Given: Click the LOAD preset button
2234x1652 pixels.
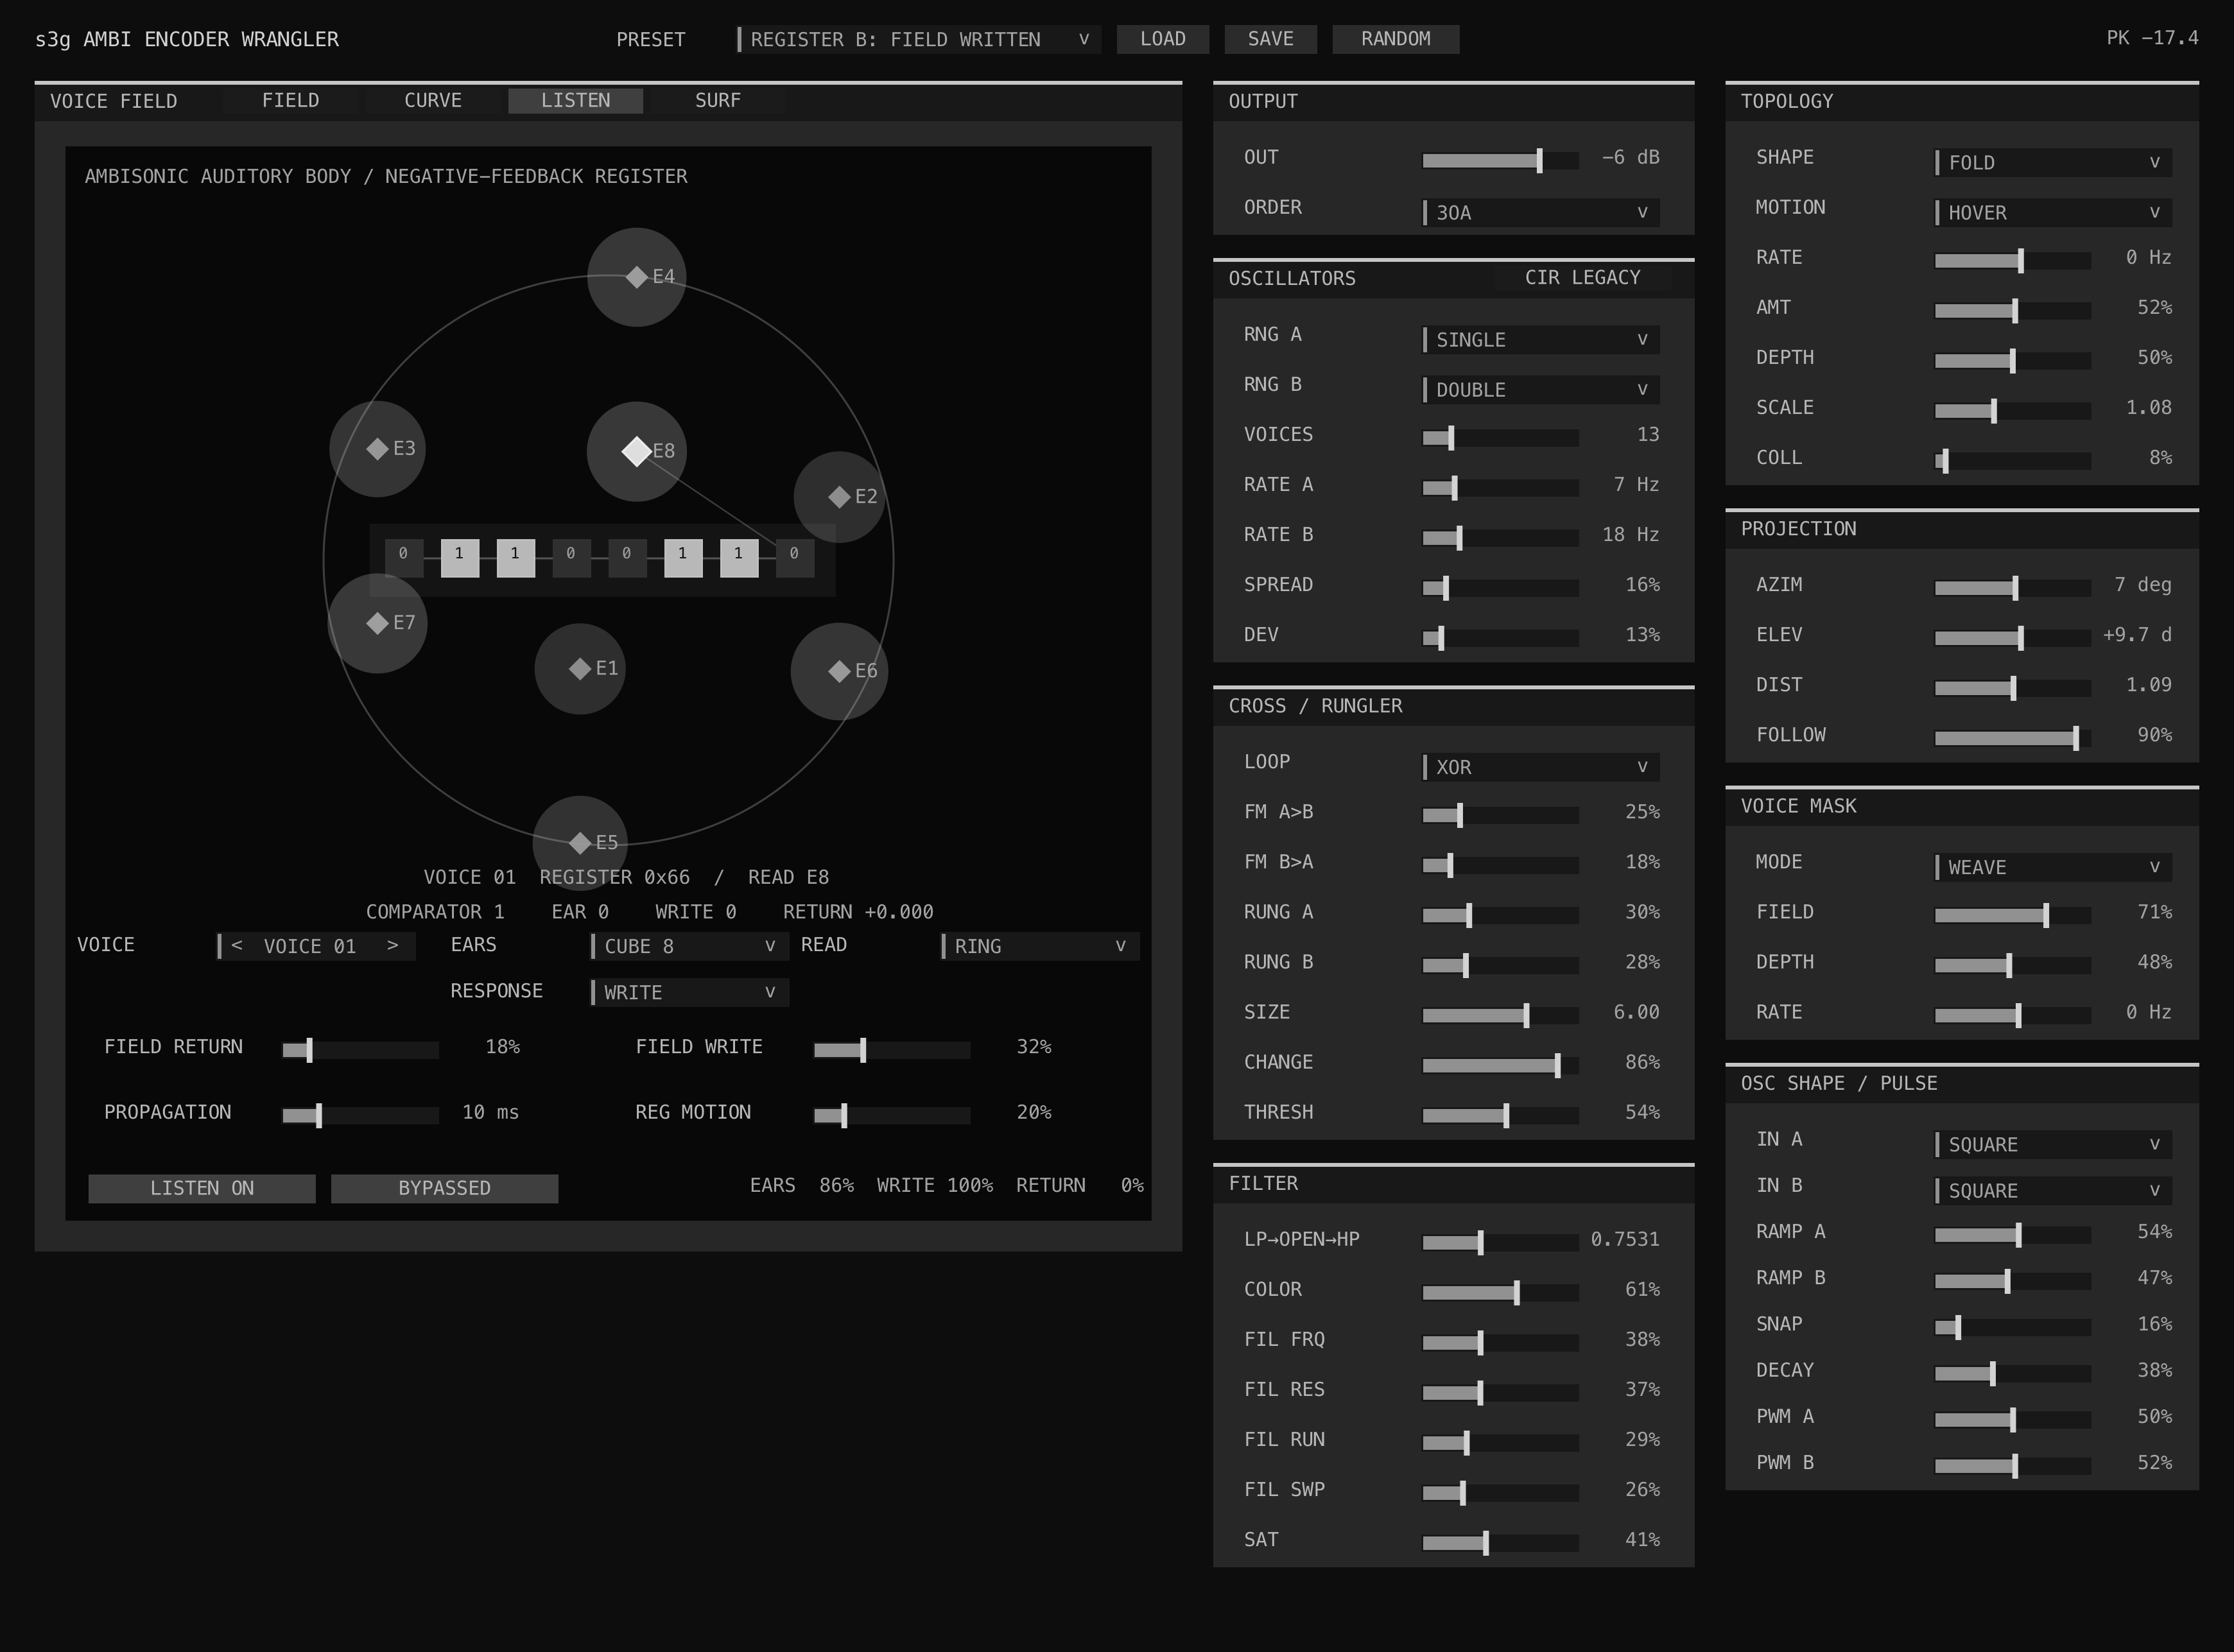Looking at the screenshot, I should pyautogui.click(x=1163, y=39).
